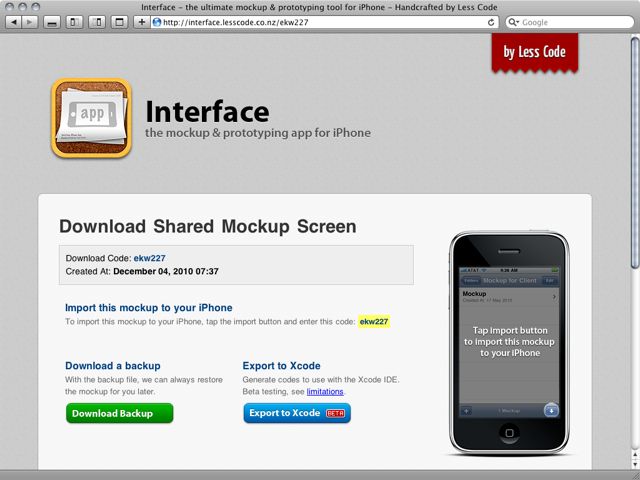
Task: Open the Google search magnifier dropdown
Action: click(x=513, y=22)
